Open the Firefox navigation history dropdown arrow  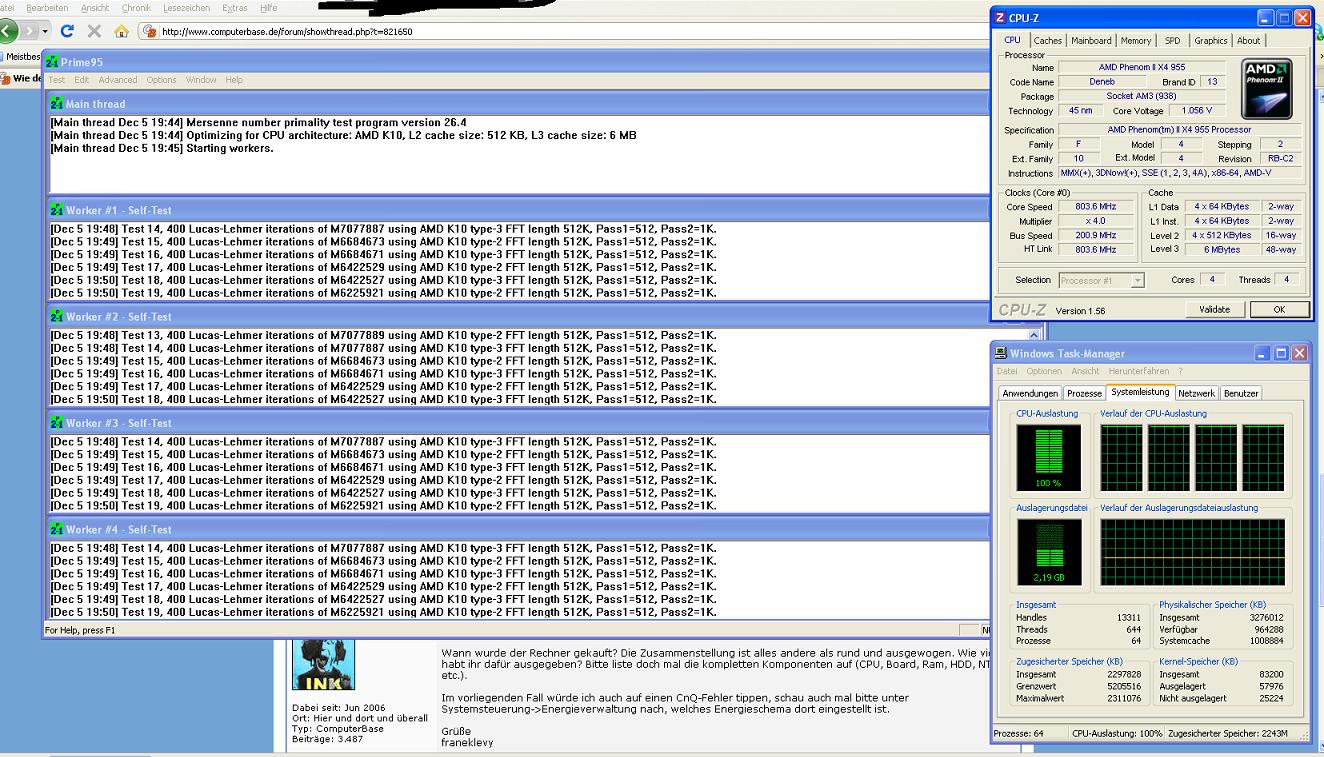[46, 31]
